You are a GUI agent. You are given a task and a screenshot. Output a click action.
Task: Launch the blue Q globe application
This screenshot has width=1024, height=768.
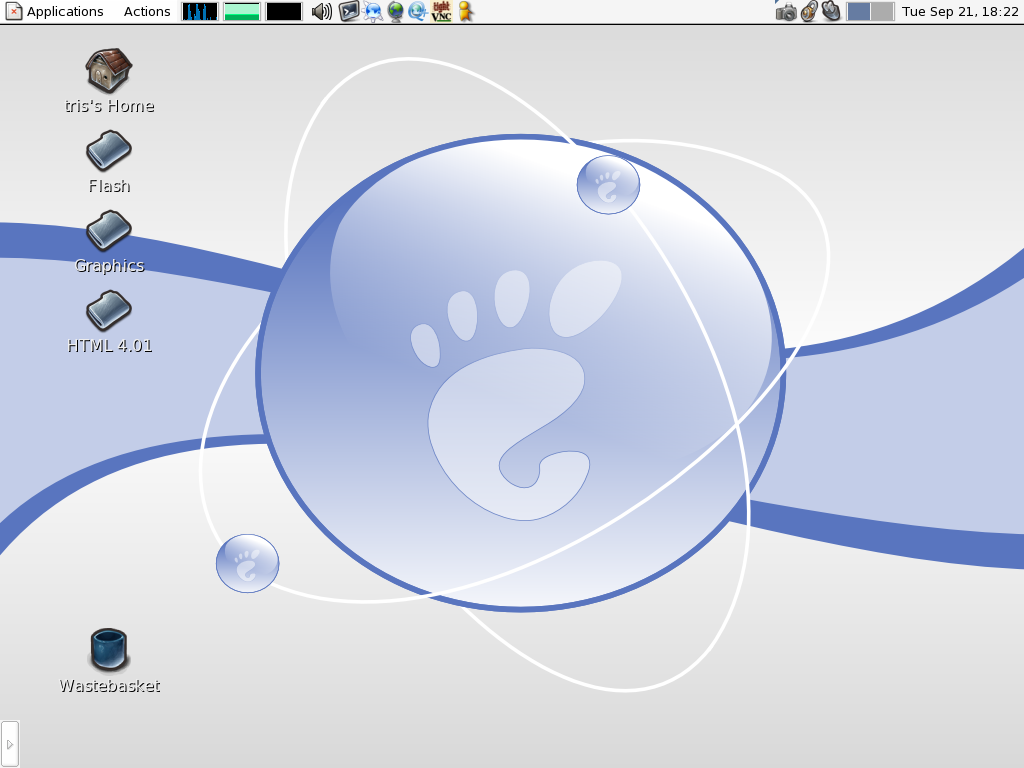(418, 11)
